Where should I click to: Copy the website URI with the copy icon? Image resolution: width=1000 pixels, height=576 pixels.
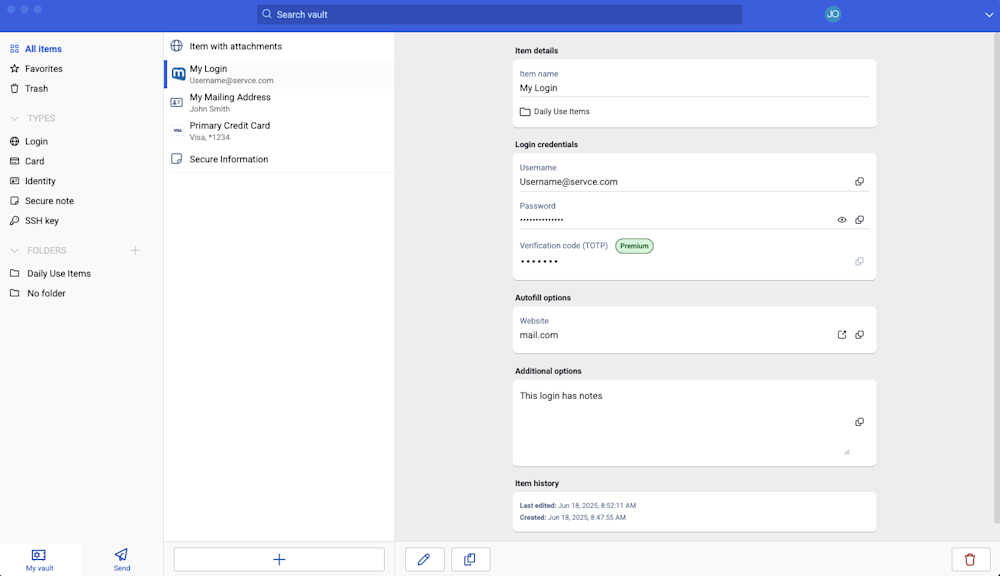[859, 335]
